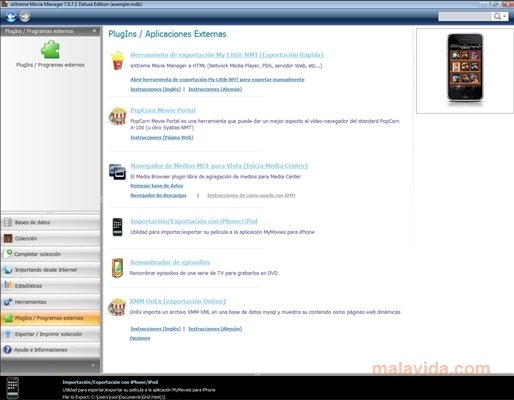Click the Renombrador de episodios icon
The image size is (514, 400).
(117, 268)
